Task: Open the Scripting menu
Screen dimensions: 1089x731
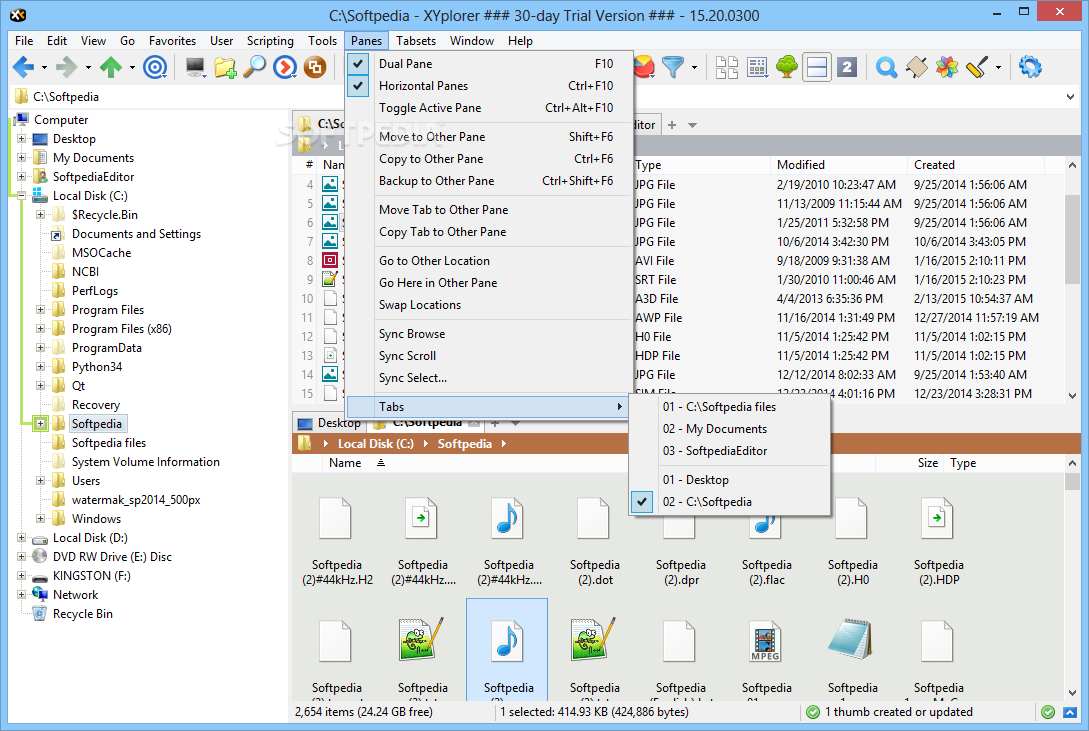Action: coord(270,41)
